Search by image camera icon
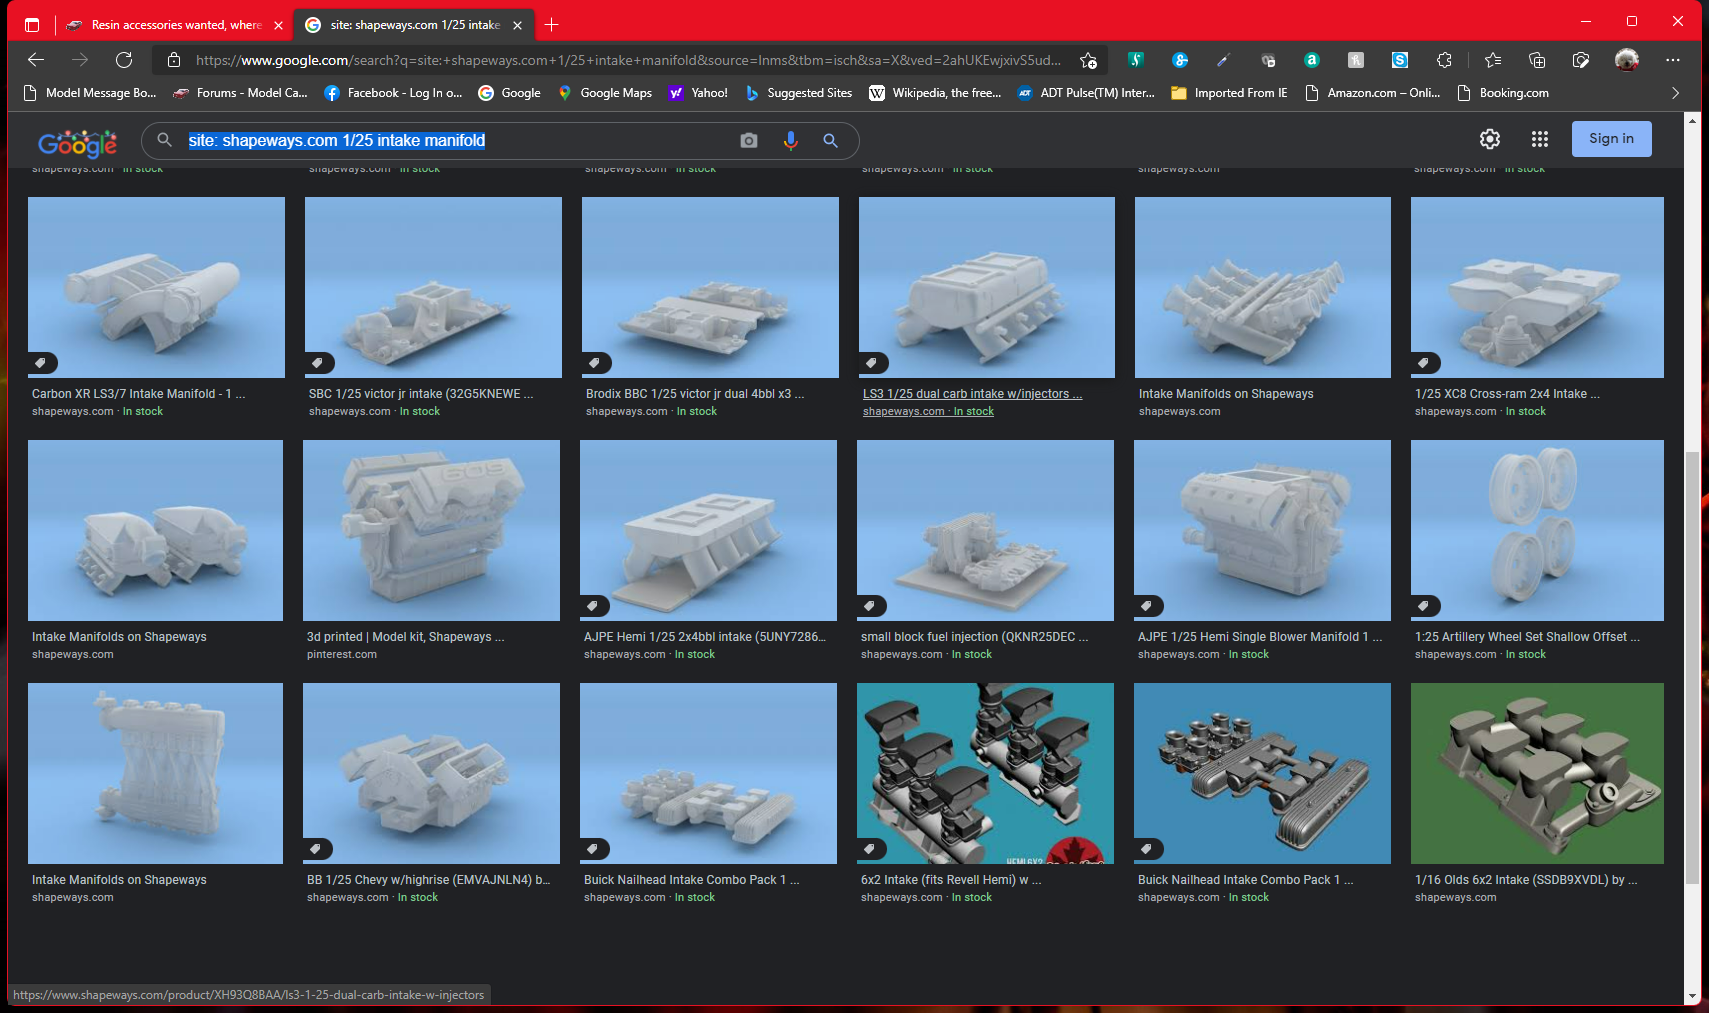 tap(748, 141)
